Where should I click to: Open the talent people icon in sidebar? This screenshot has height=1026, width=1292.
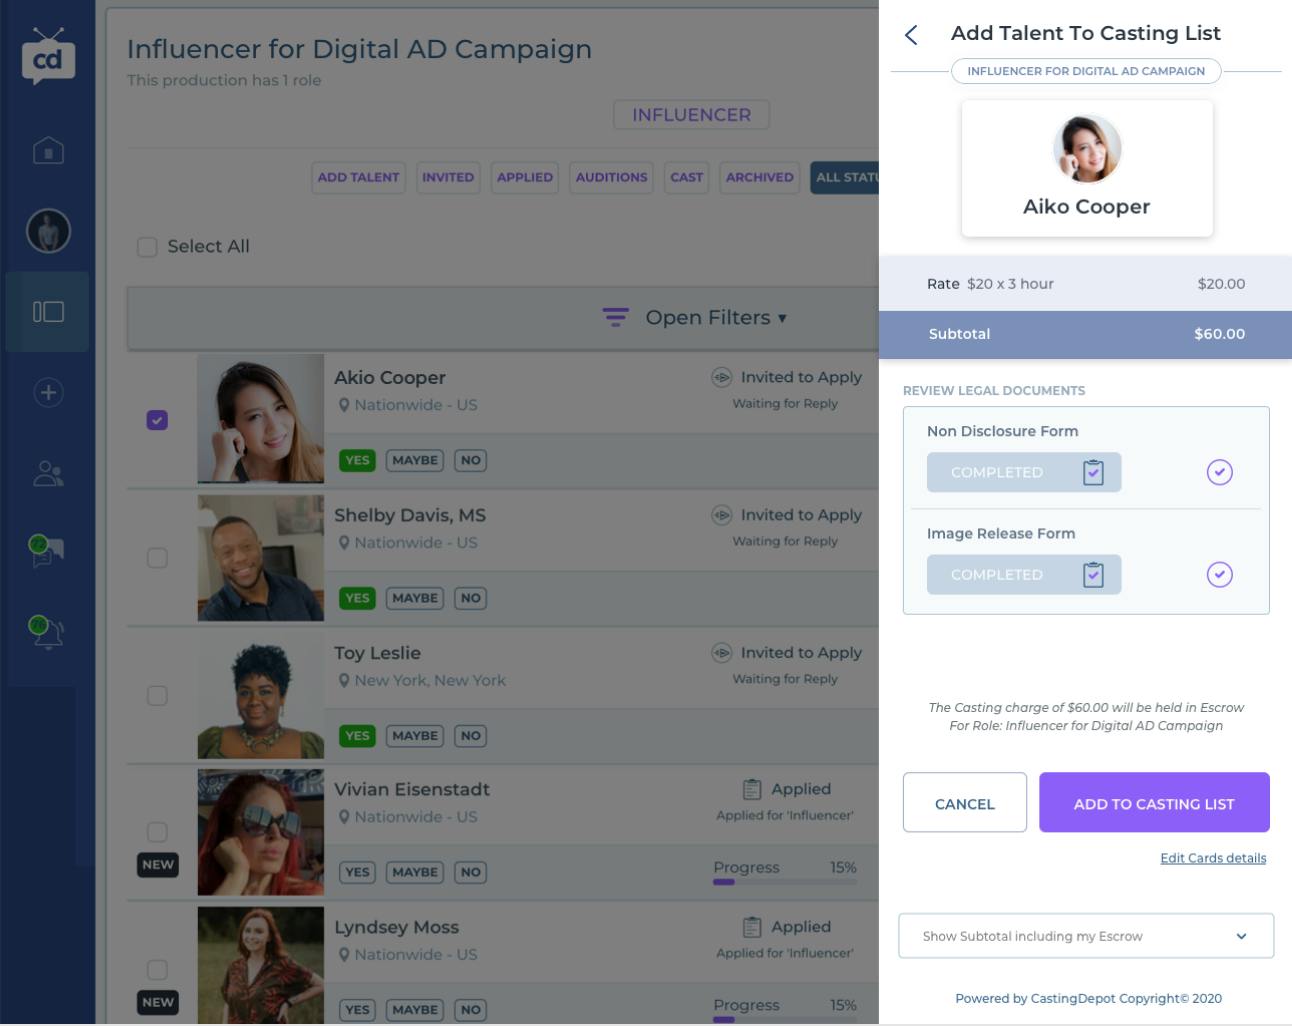48,473
